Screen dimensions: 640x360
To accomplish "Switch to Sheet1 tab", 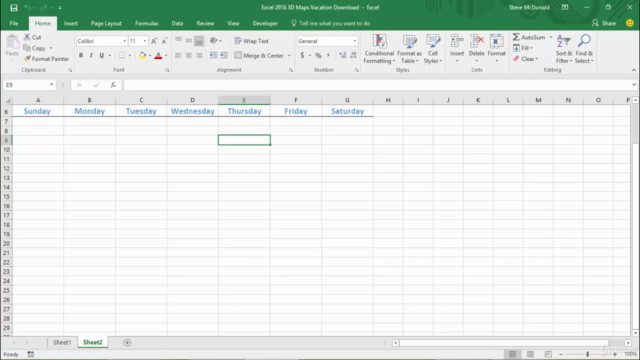I will [x=62, y=342].
